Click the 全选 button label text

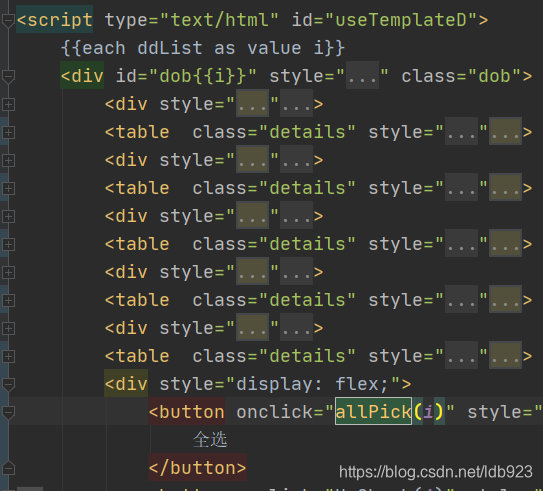click(x=210, y=440)
